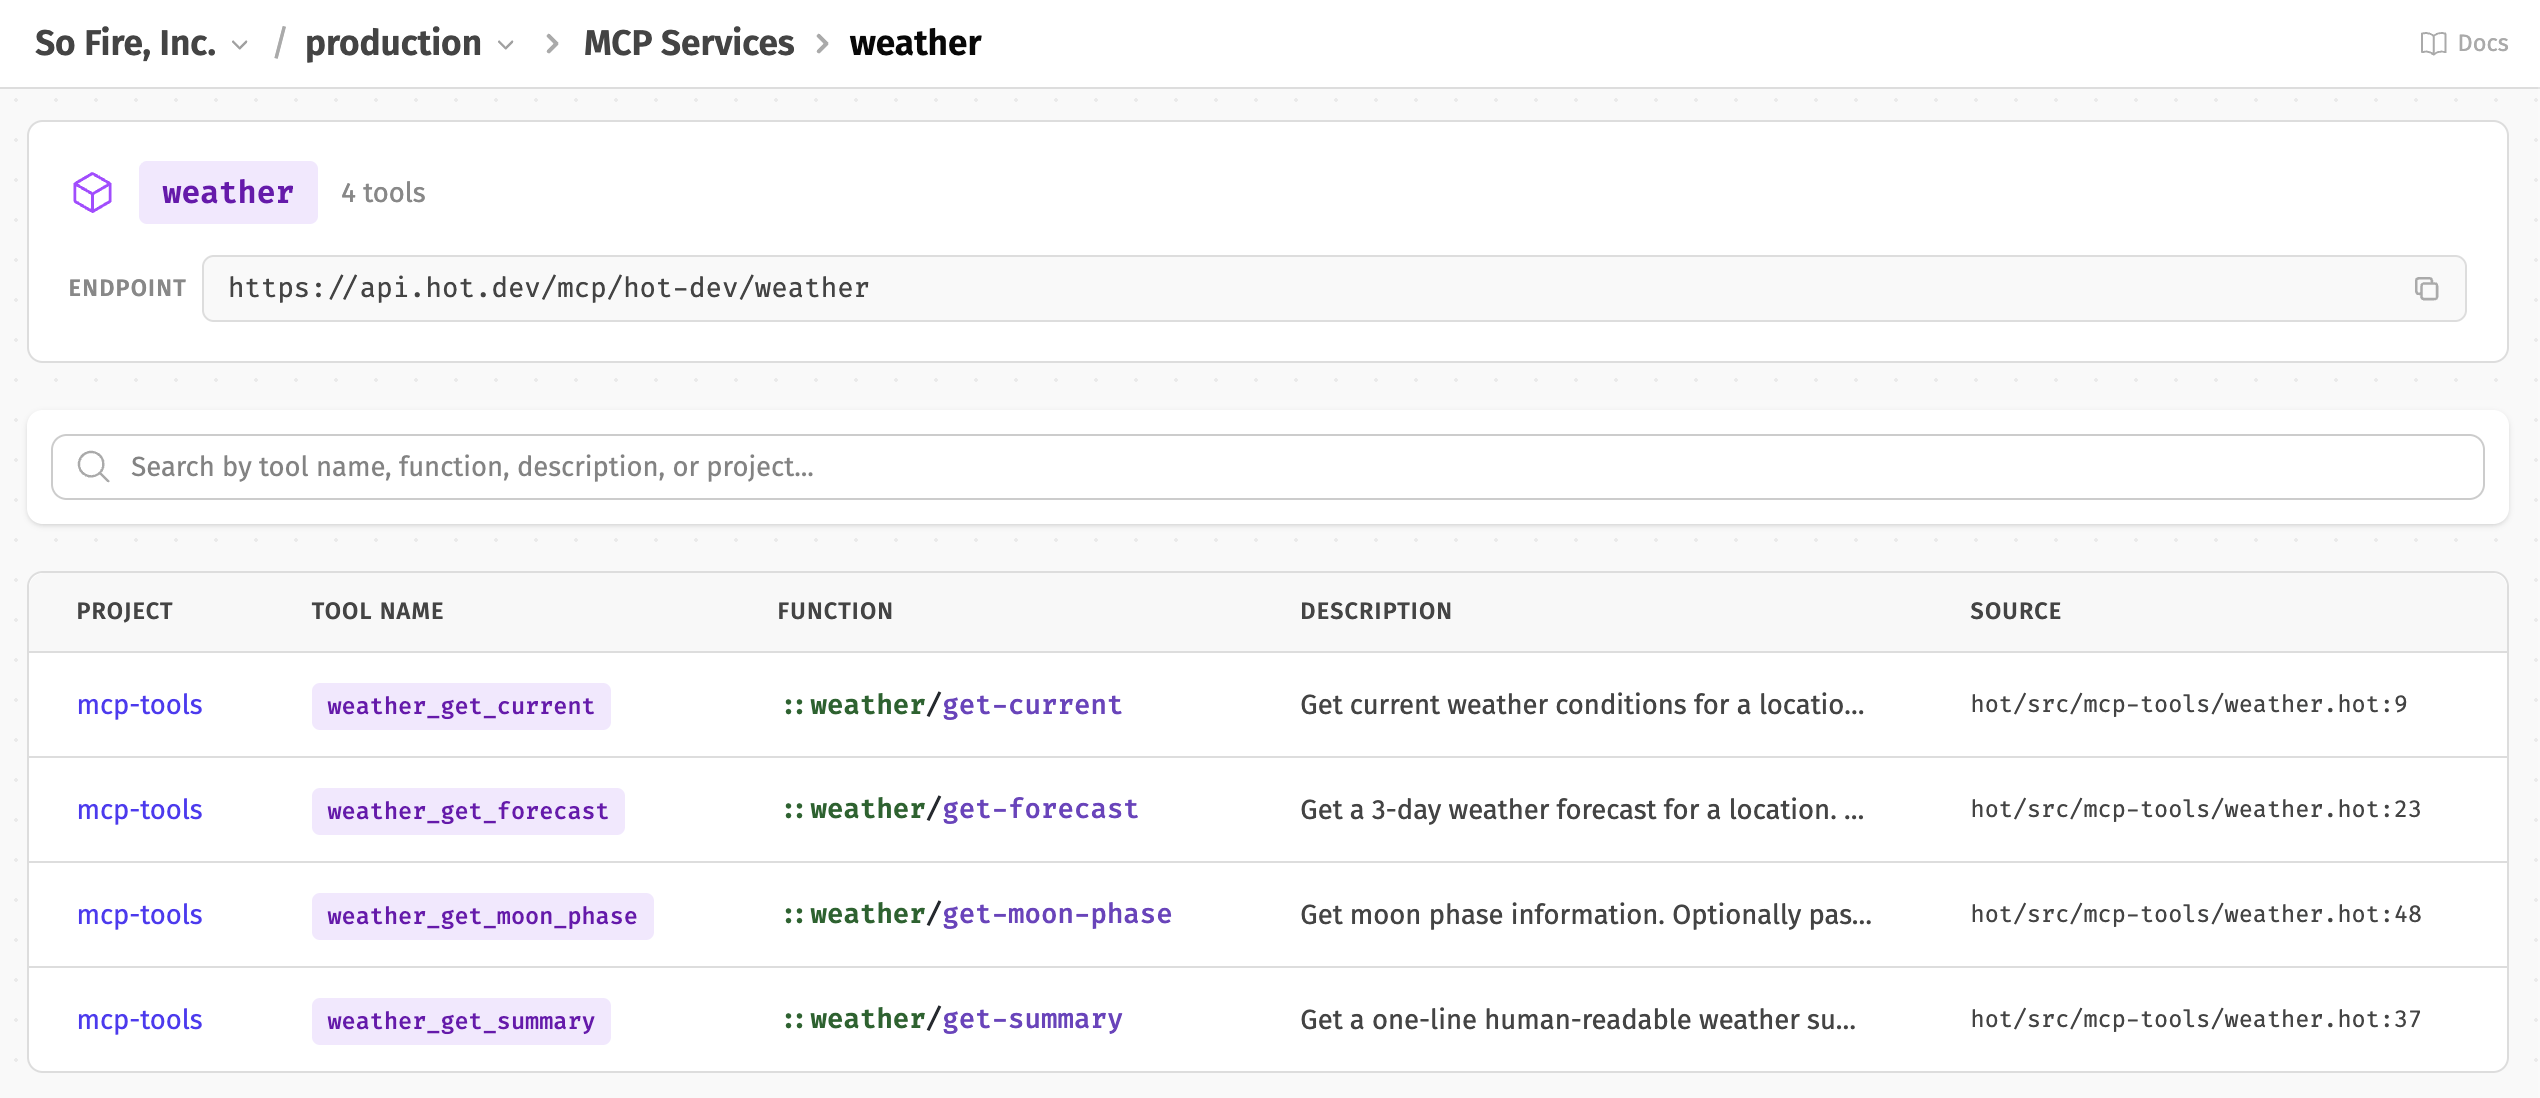Screen dimensions: 2540x1098
Task: Click the purple cube service icon
Action: [93, 193]
